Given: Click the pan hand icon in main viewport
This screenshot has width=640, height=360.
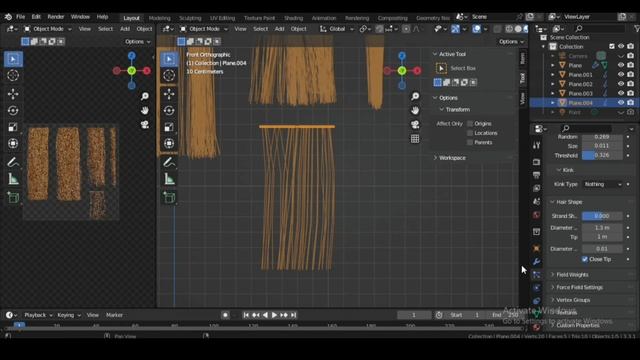Looking at the screenshot, I should (415, 110).
